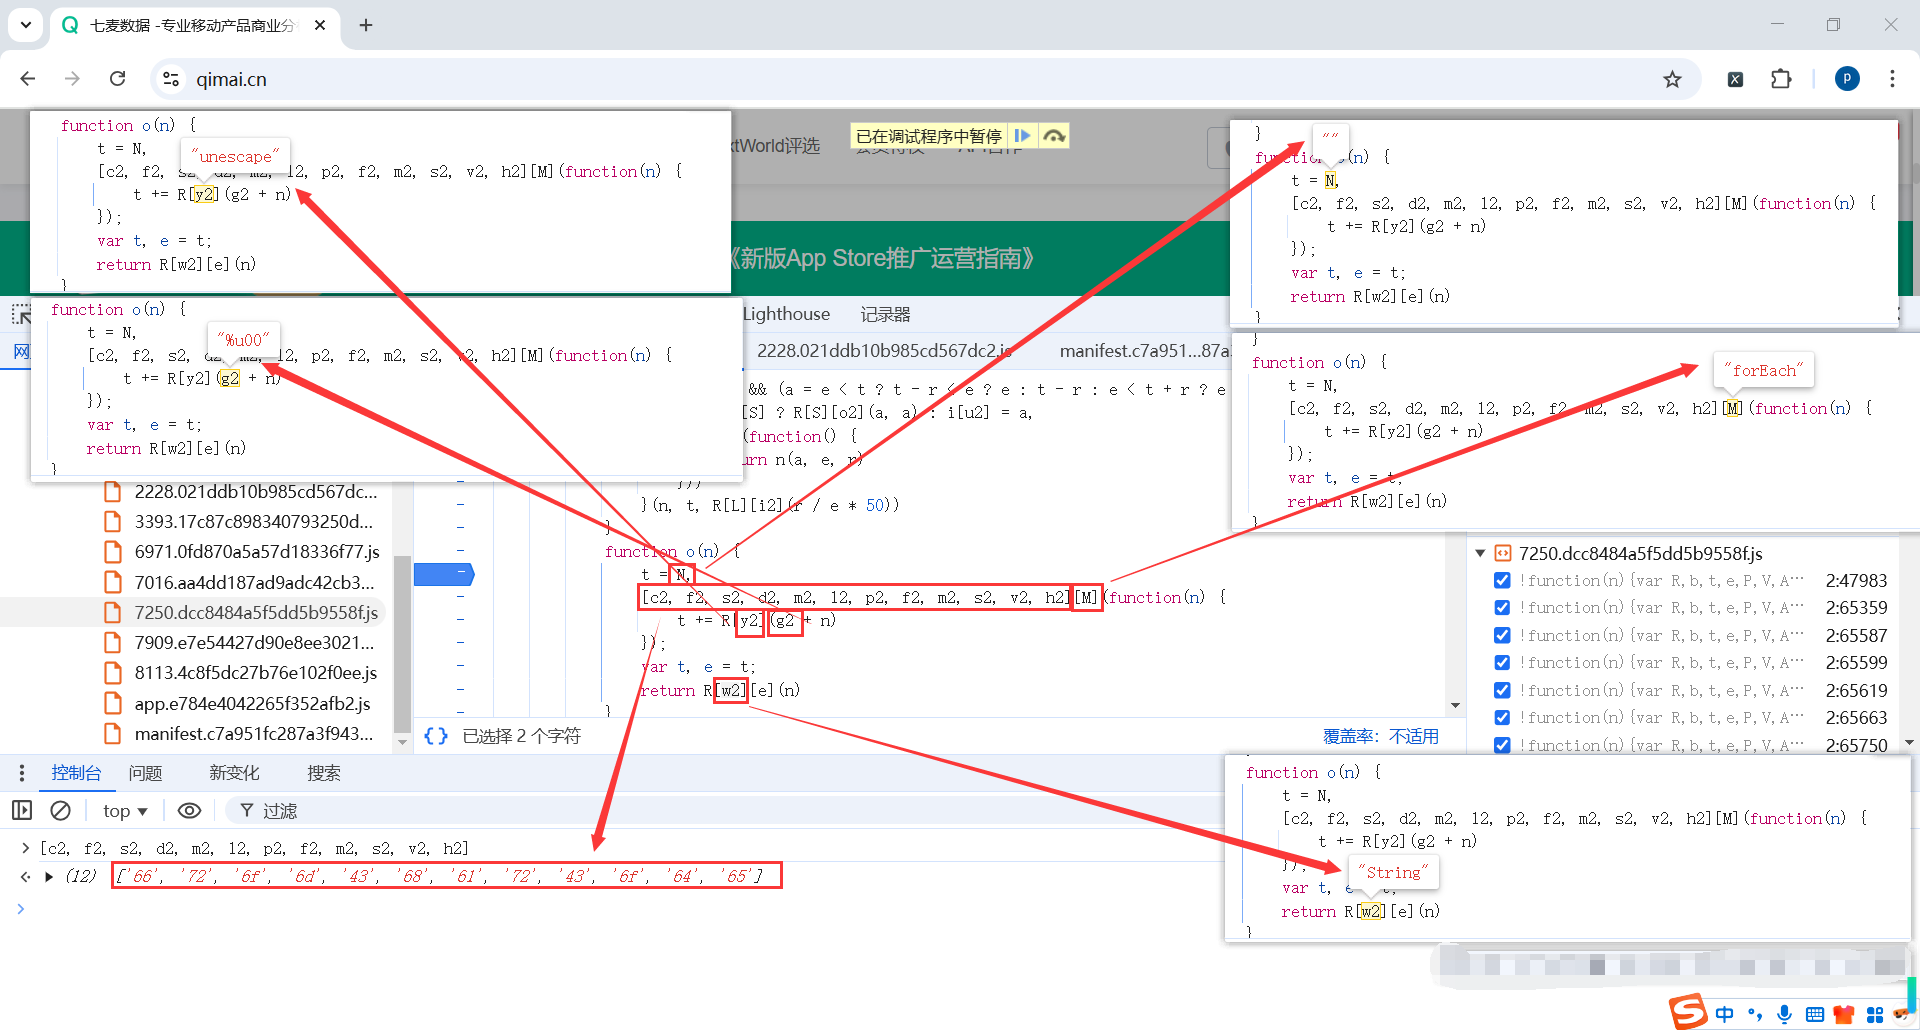Click the 覆盖率：不适用 coverage link
Screen dimensions: 1920x1030
tap(1381, 736)
